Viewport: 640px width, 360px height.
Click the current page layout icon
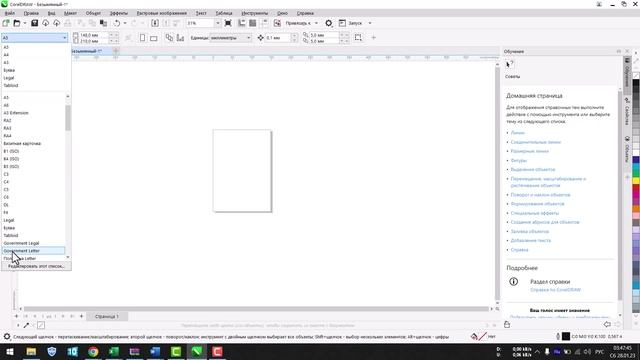coord(180,38)
